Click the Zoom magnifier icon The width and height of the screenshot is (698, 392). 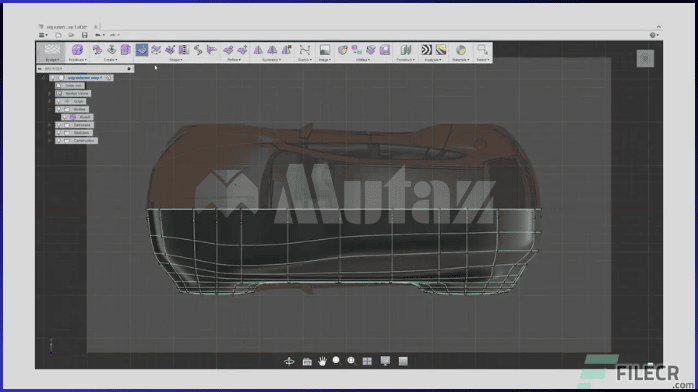click(337, 361)
